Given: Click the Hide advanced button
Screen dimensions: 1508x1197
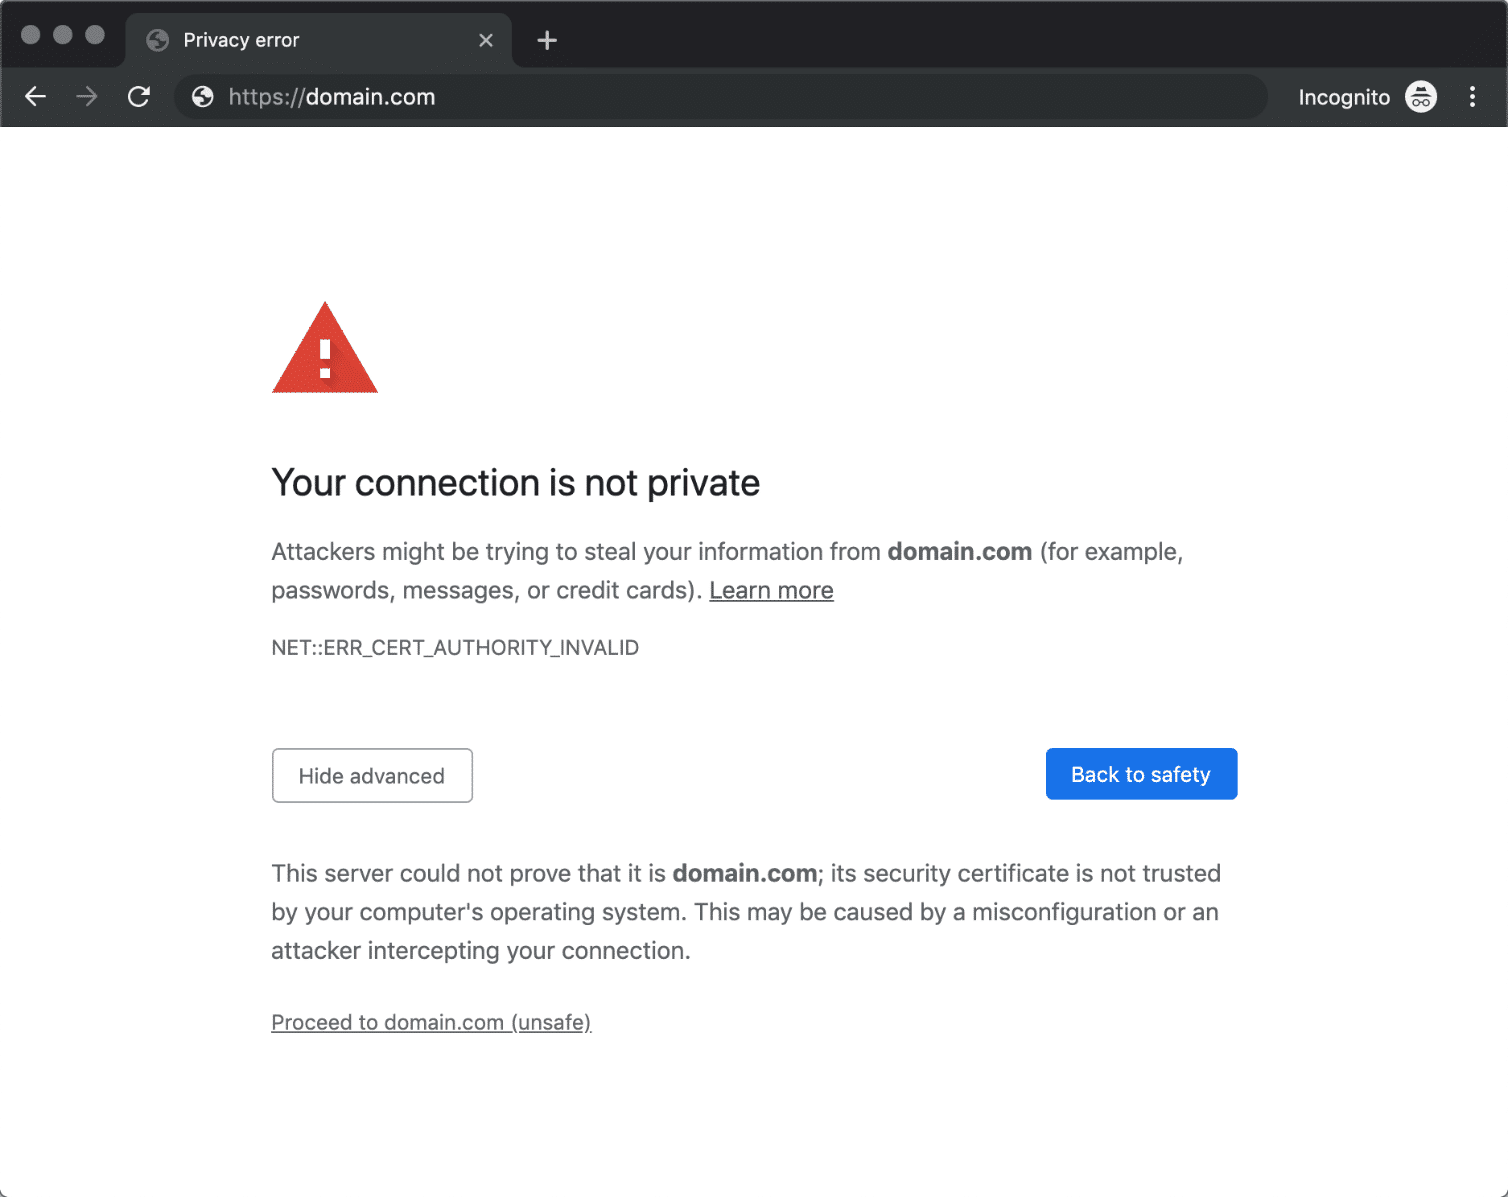Looking at the screenshot, I should pyautogui.click(x=372, y=775).
